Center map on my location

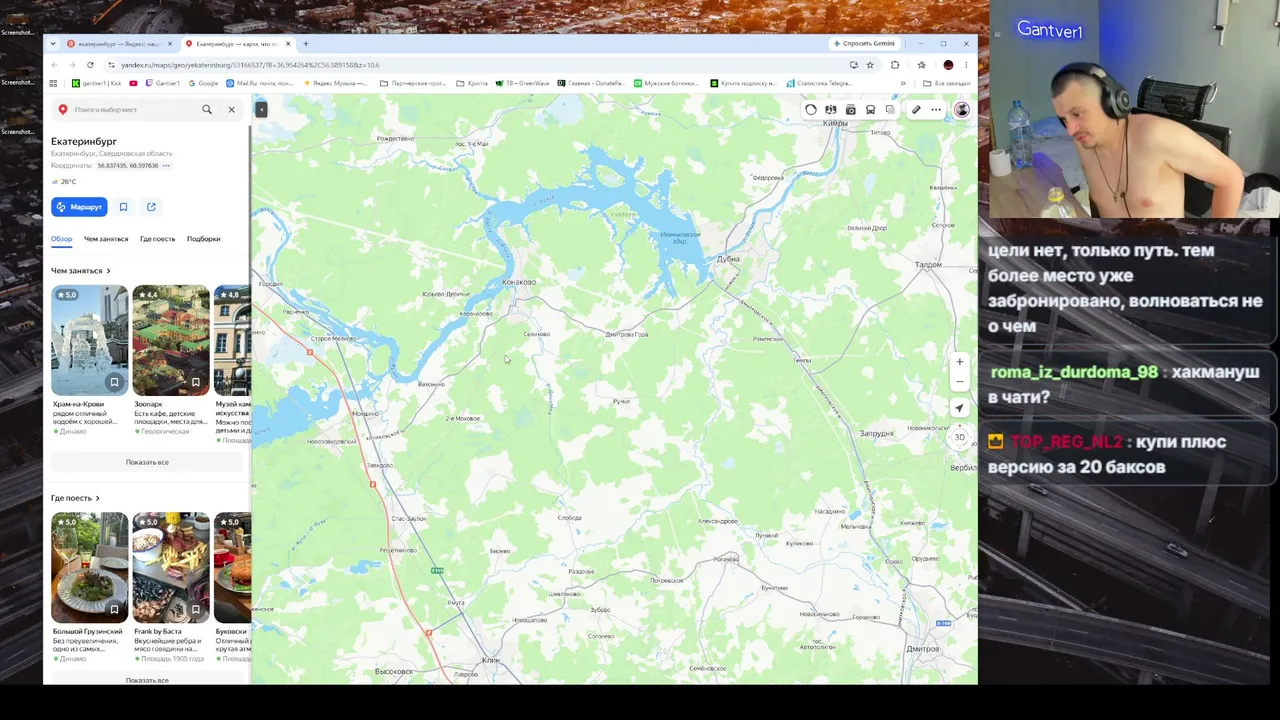[x=960, y=408]
